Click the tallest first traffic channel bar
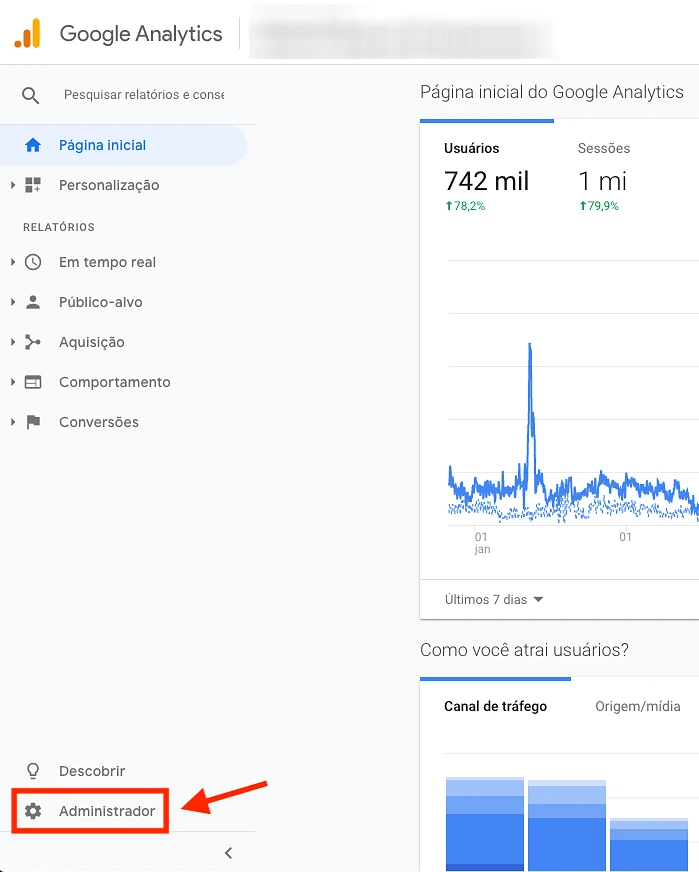Viewport: 699px width, 872px height. (x=485, y=824)
